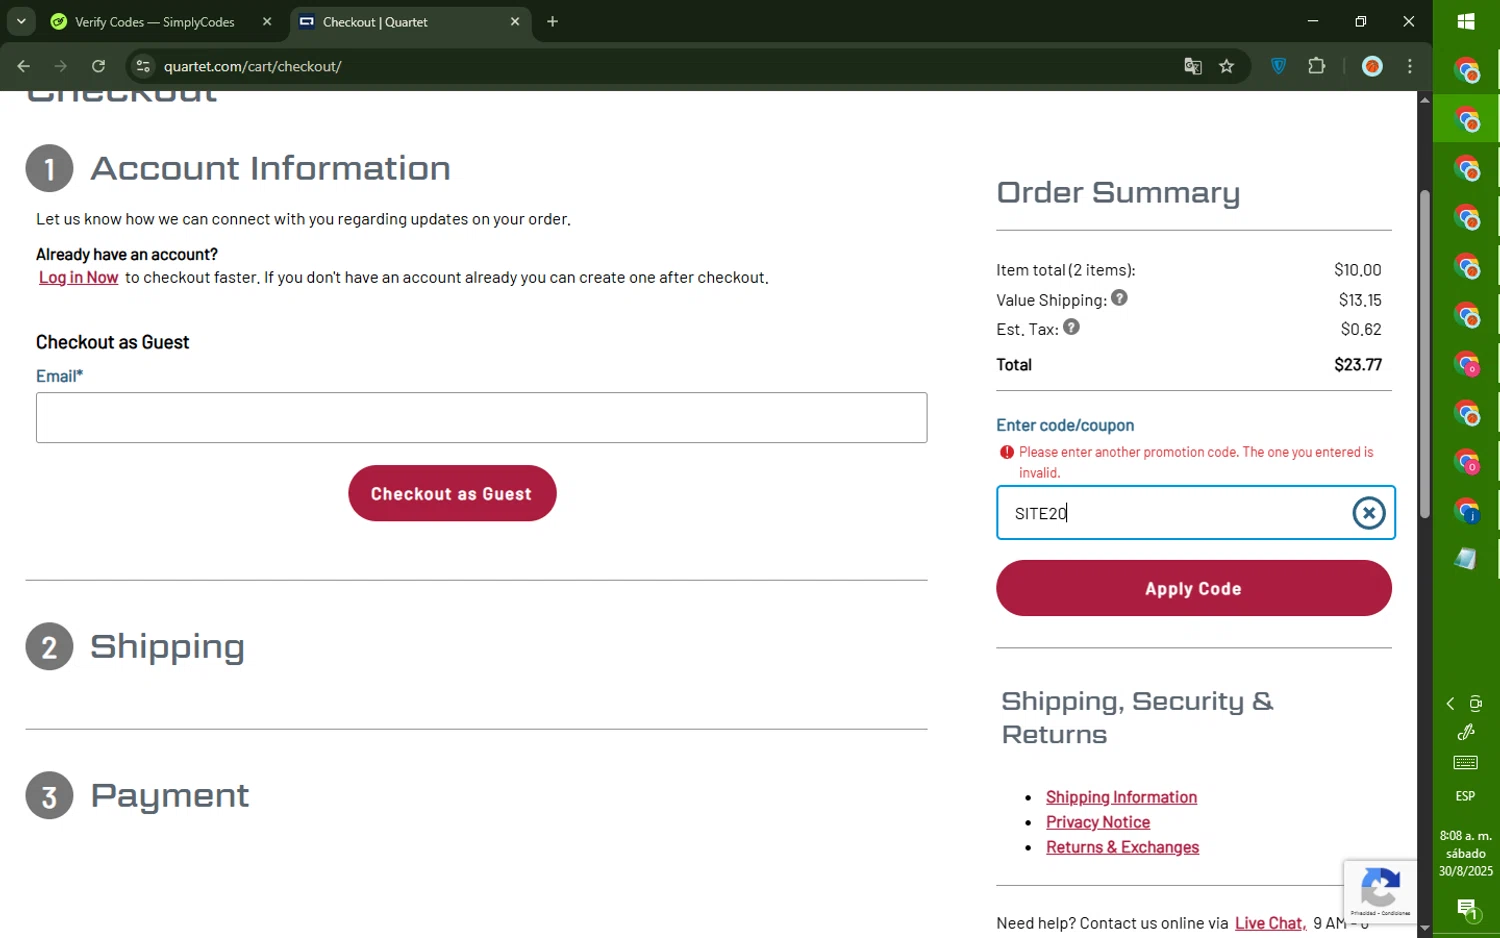The height and width of the screenshot is (938, 1500).
Task: Click the Apply Code button
Action: tap(1193, 588)
